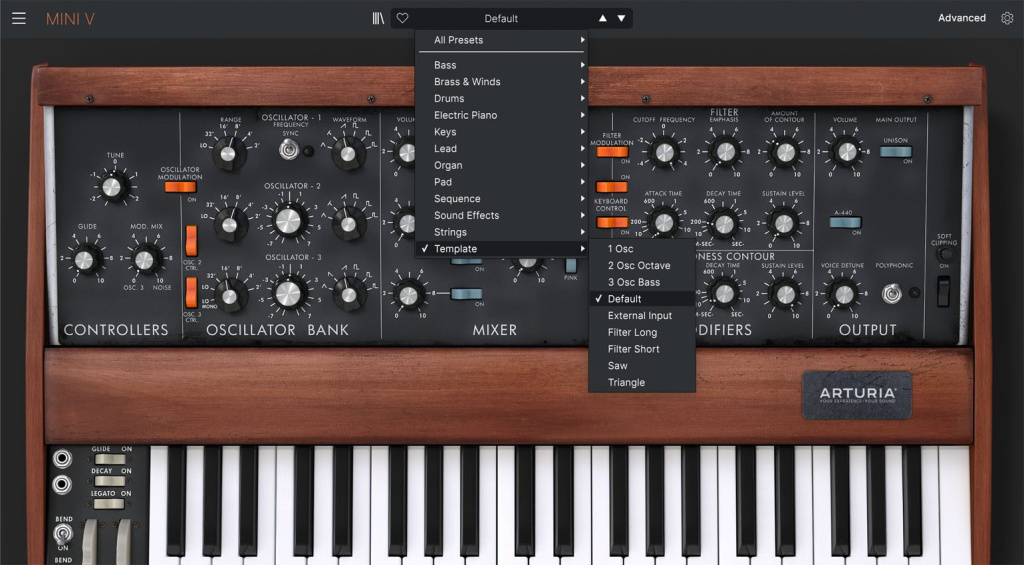The width and height of the screenshot is (1024, 565).
Task: Toggle the Filter Modulation switch
Action: [612, 152]
